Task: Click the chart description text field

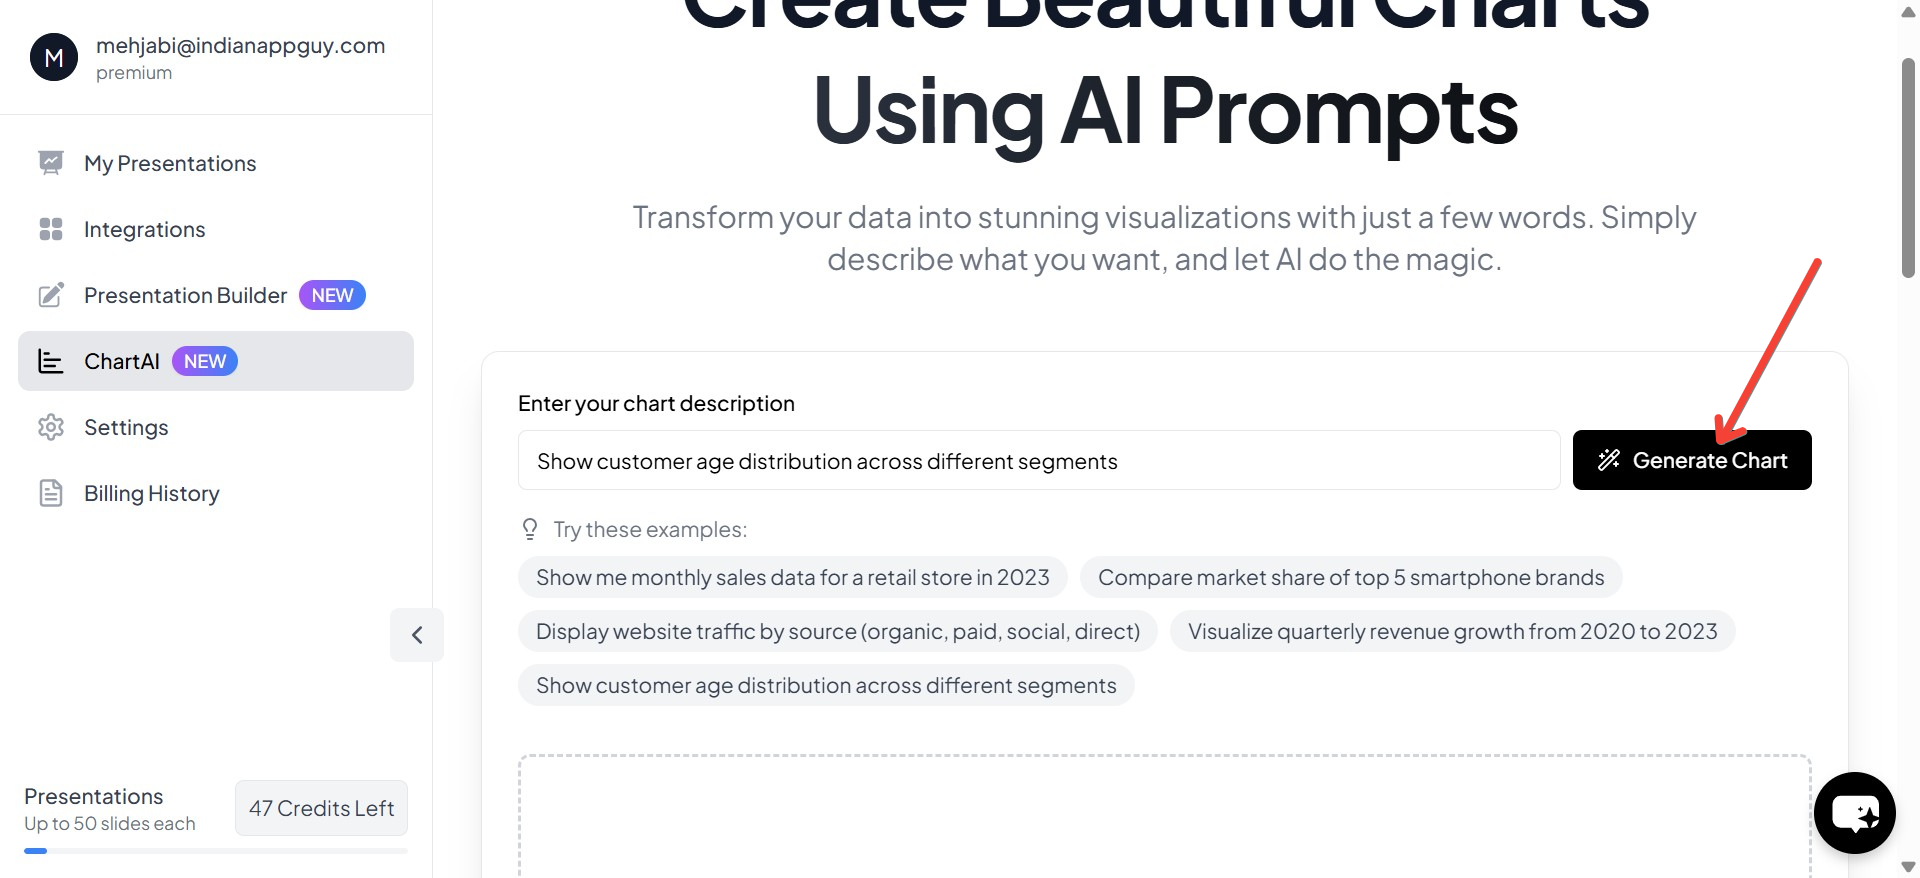Action: [x=1038, y=461]
